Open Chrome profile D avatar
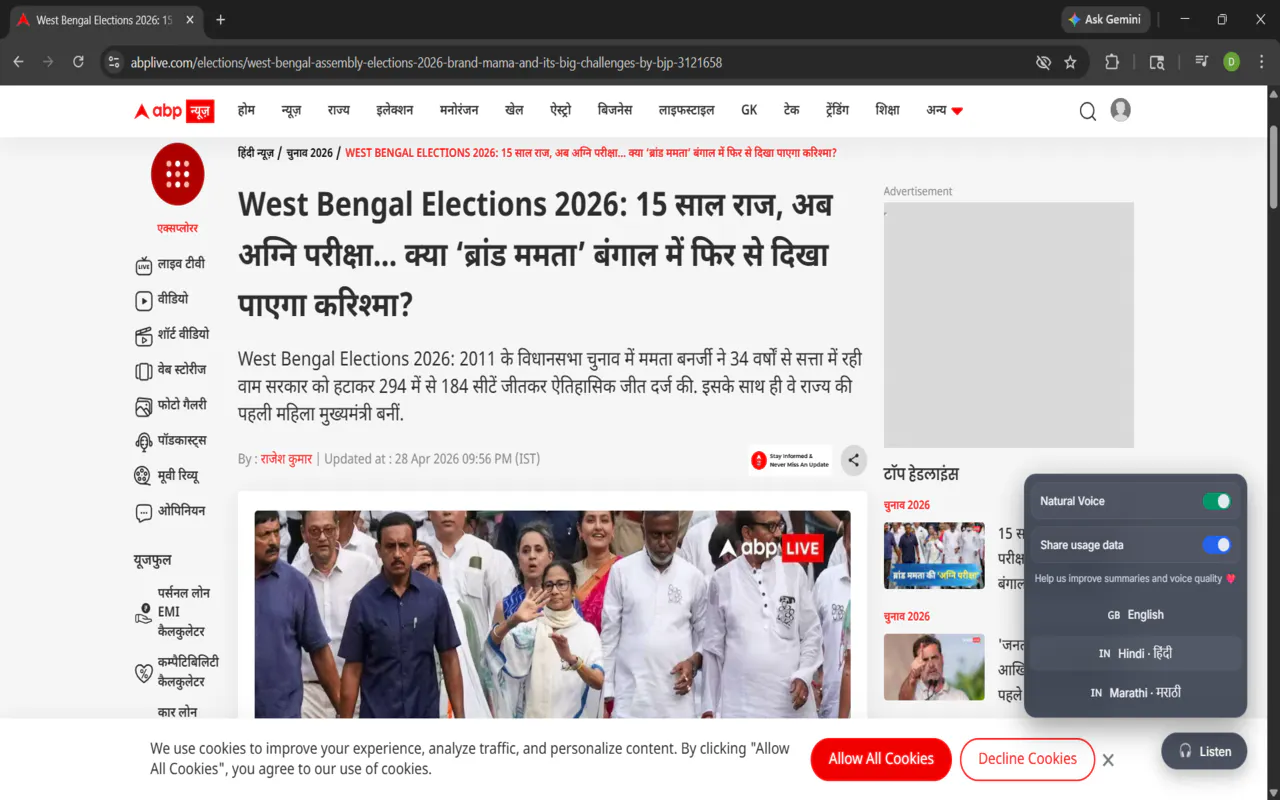 point(1231,62)
